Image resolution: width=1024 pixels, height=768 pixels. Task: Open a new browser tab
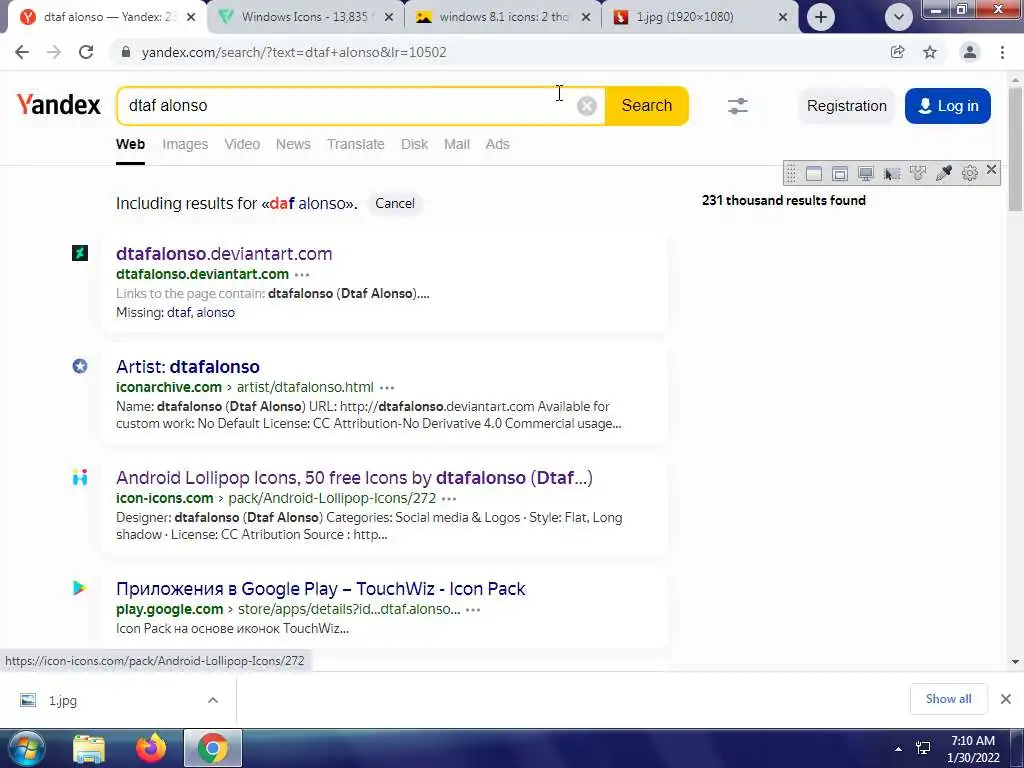point(821,17)
